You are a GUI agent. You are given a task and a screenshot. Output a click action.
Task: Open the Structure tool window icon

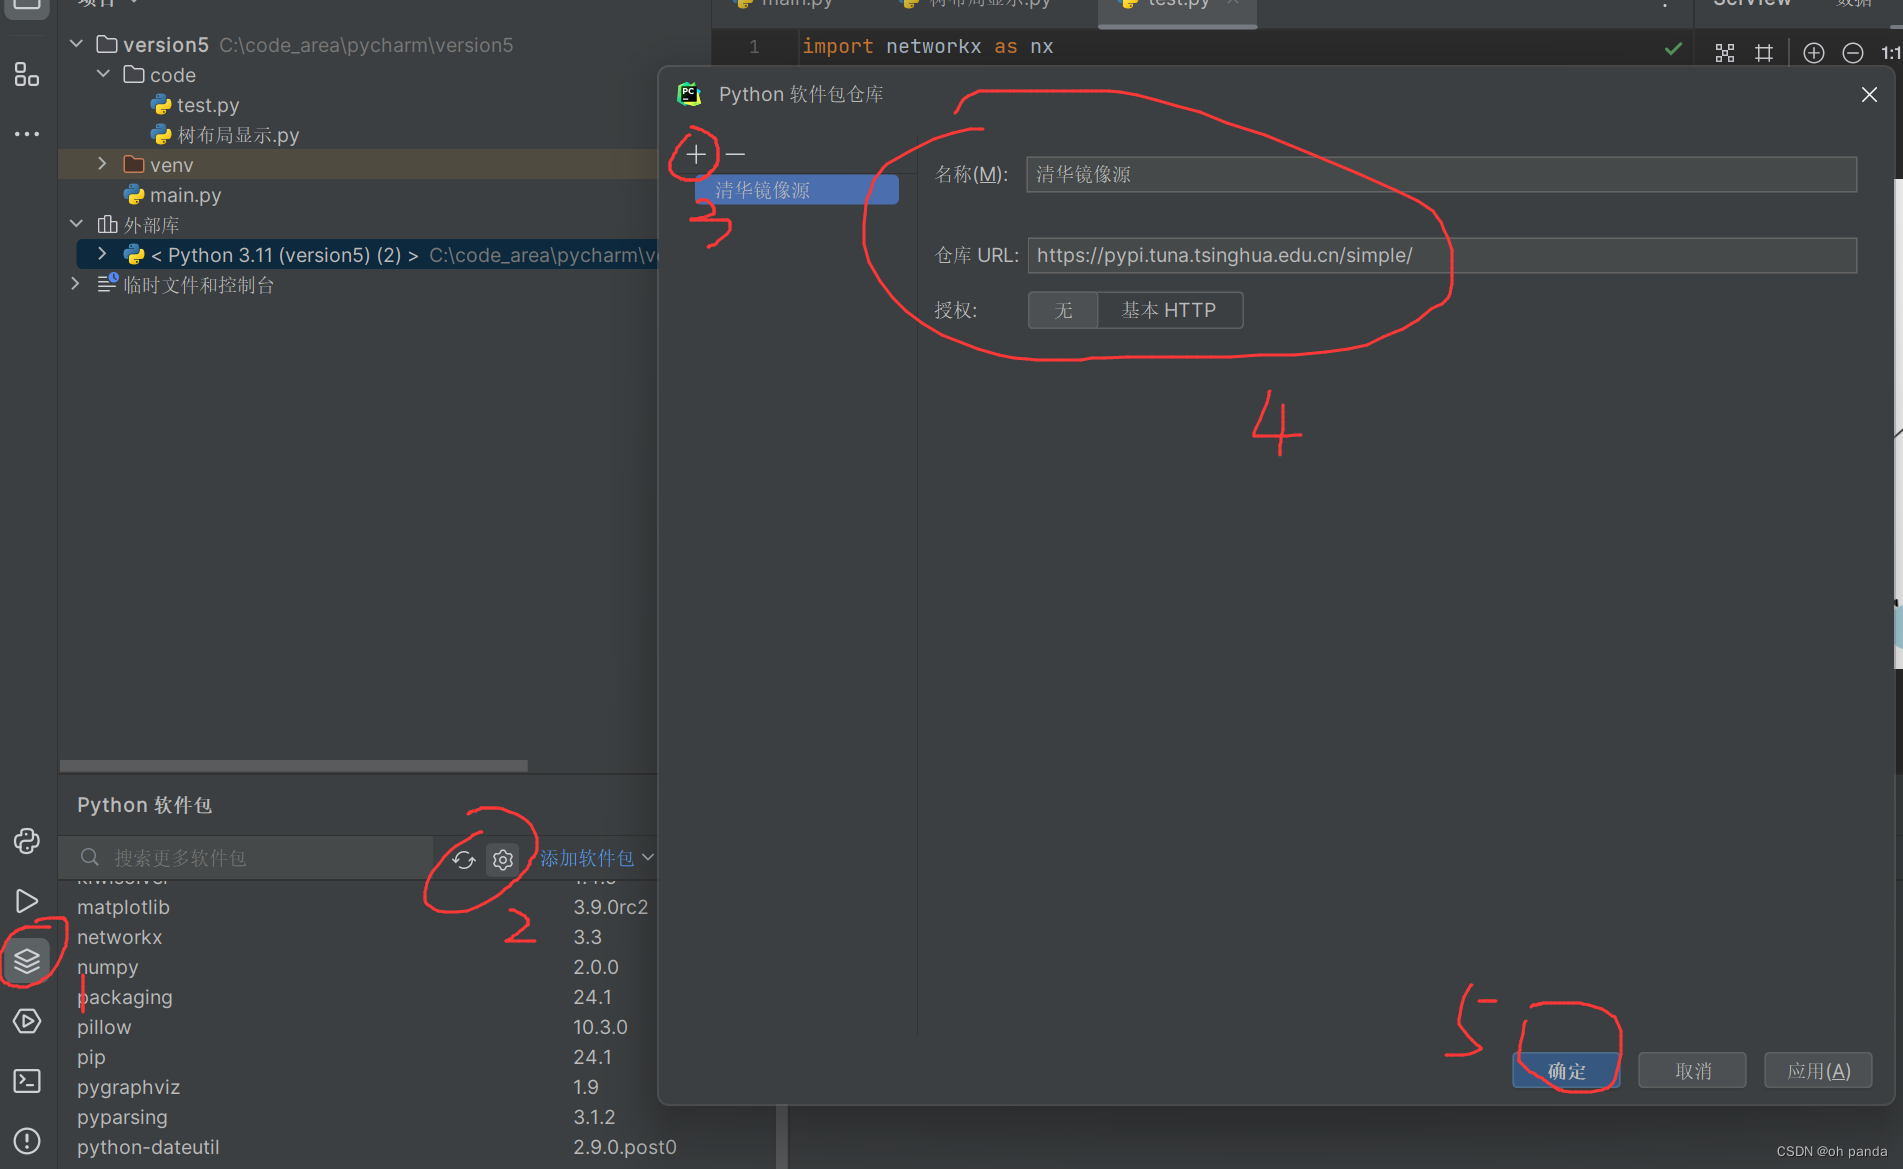click(27, 74)
